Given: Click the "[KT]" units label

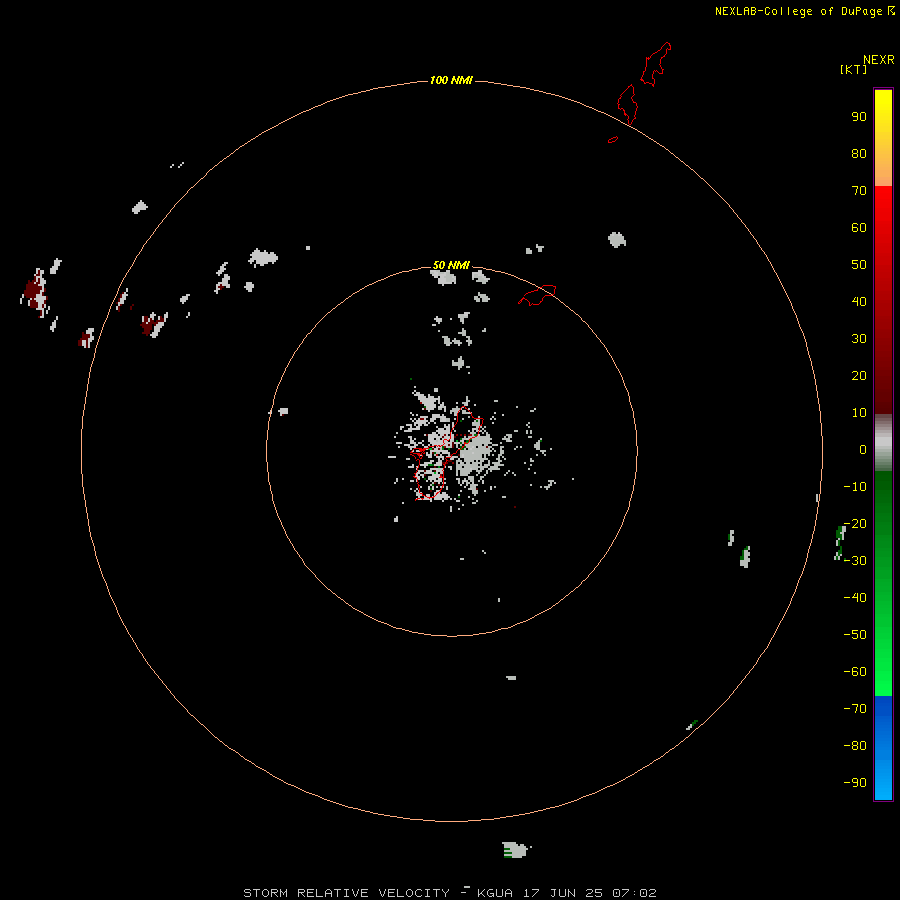Looking at the screenshot, I should coord(854,69).
